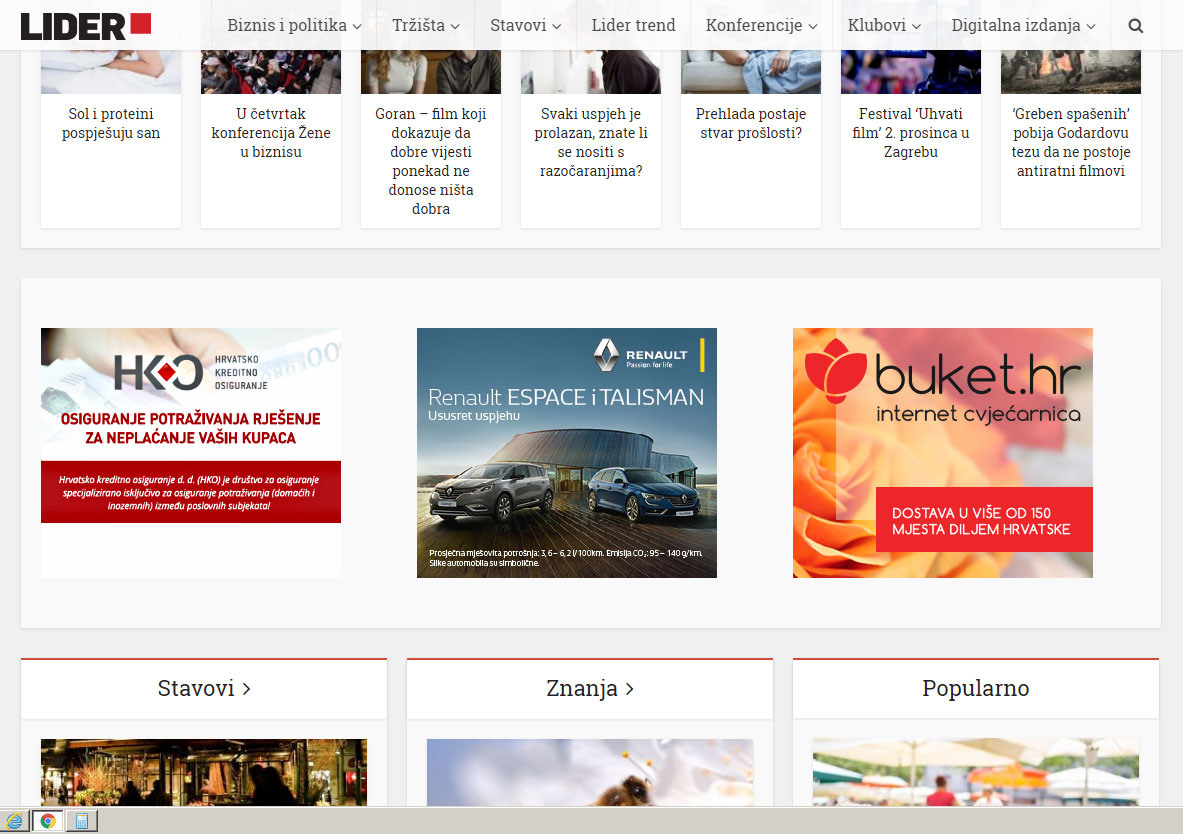Open the calculator taskbar icon
This screenshot has height=834, width=1183.
coord(81,820)
